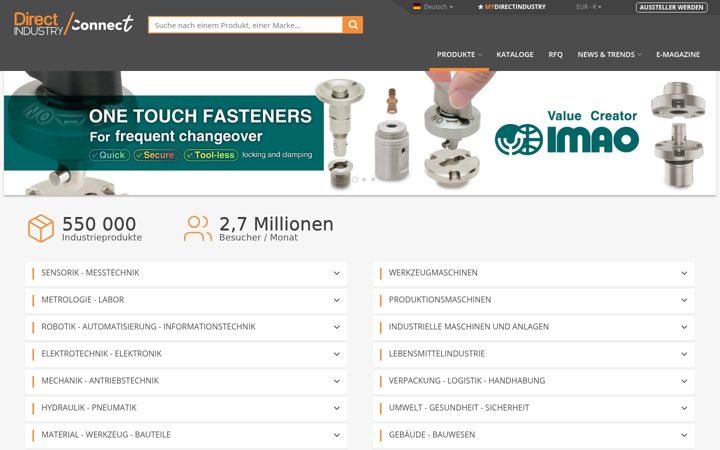Viewport: 720px width, 450px height.
Task: Go to E-Magazine
Action: pos(678,54)
